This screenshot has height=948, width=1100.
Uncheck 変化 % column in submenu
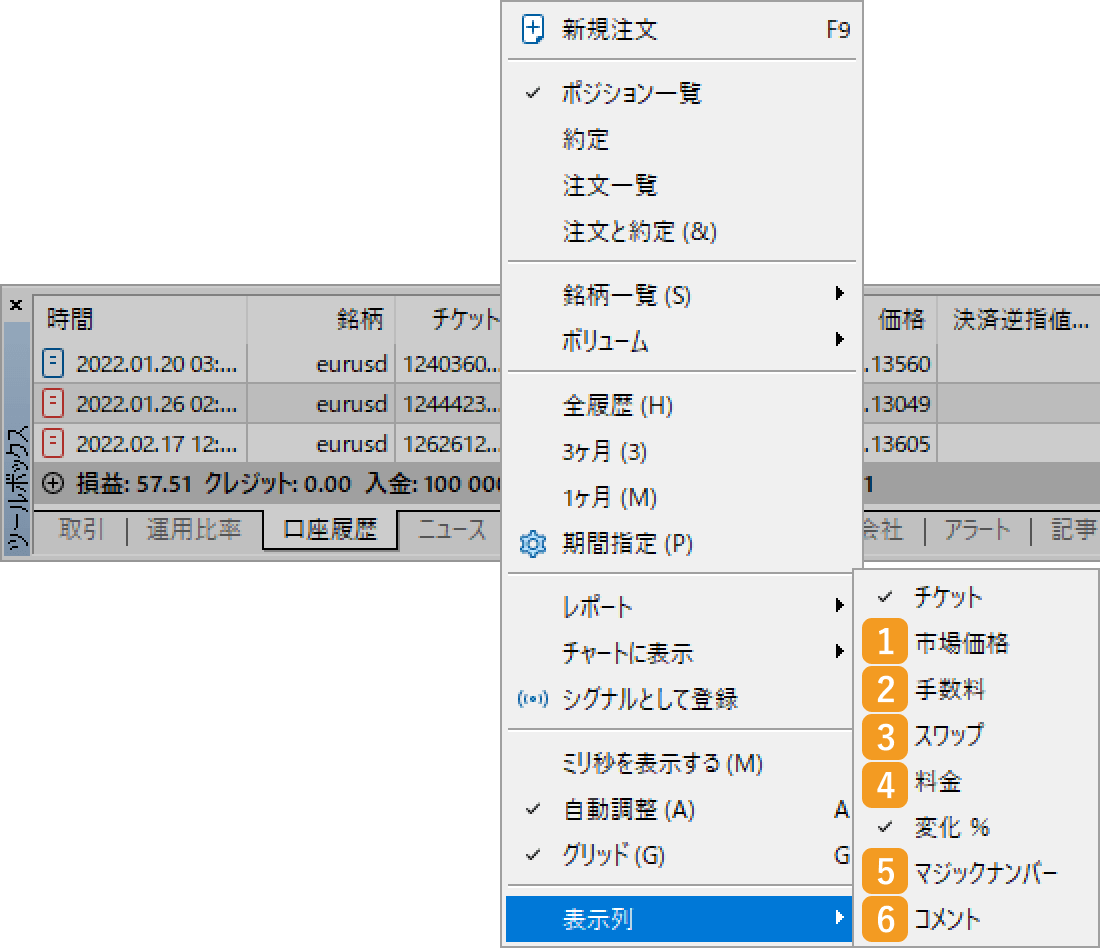click(977, 827)
